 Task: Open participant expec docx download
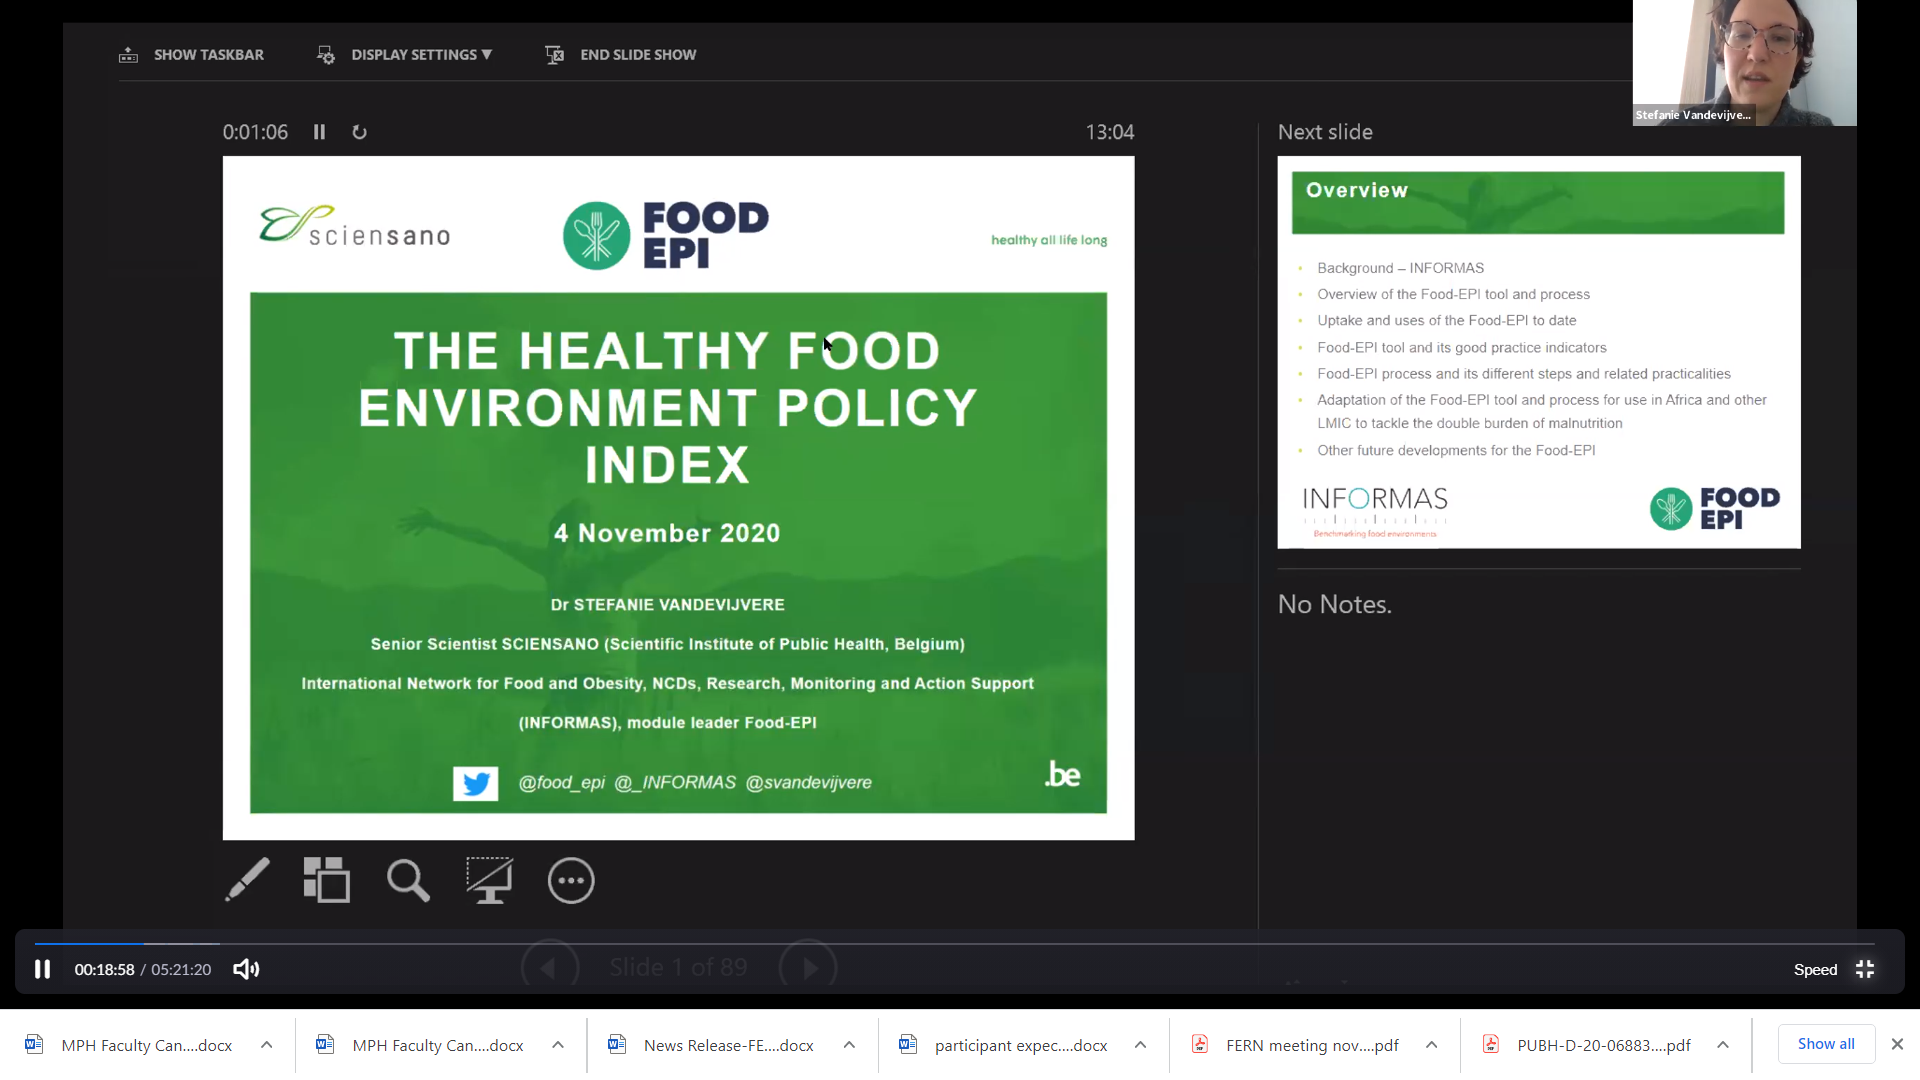tap(1021, 1045)
